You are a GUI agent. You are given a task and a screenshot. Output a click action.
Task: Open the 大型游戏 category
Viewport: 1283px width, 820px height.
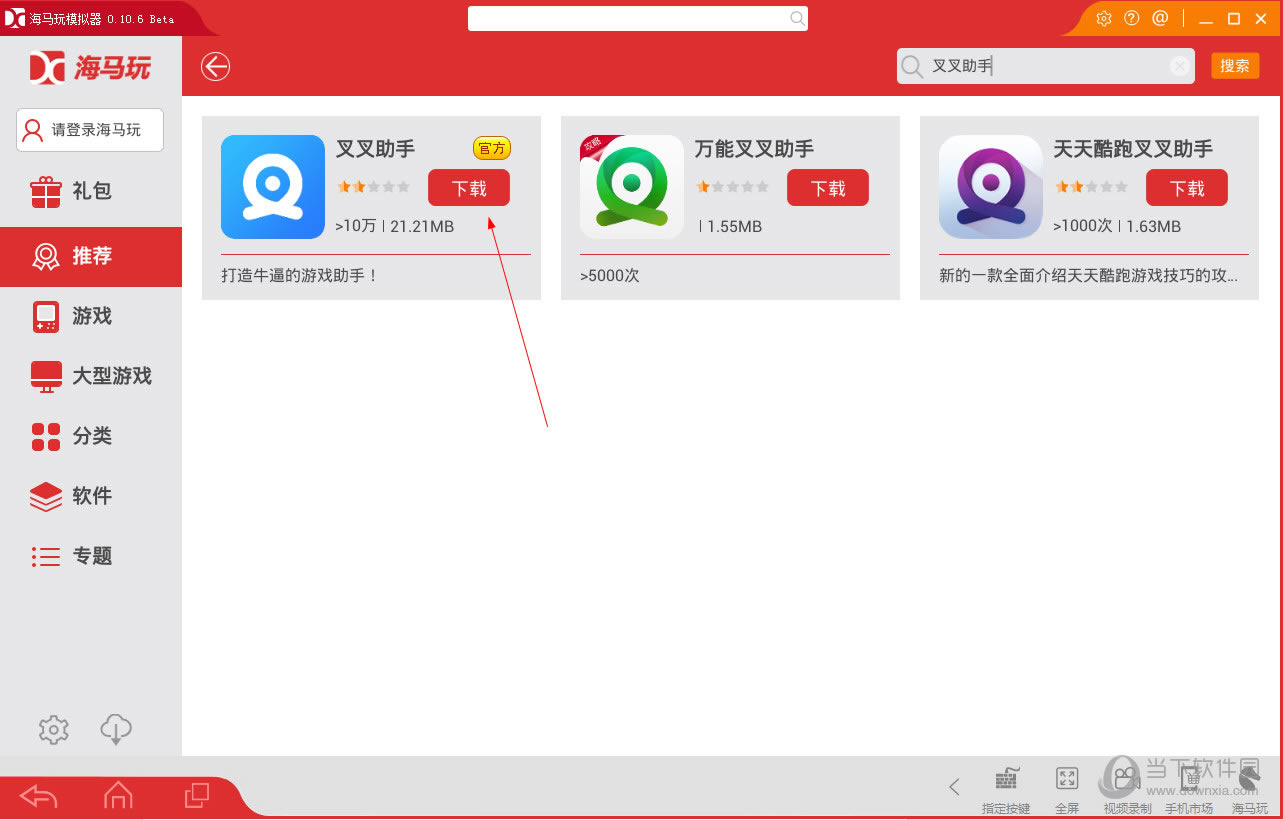91,376
